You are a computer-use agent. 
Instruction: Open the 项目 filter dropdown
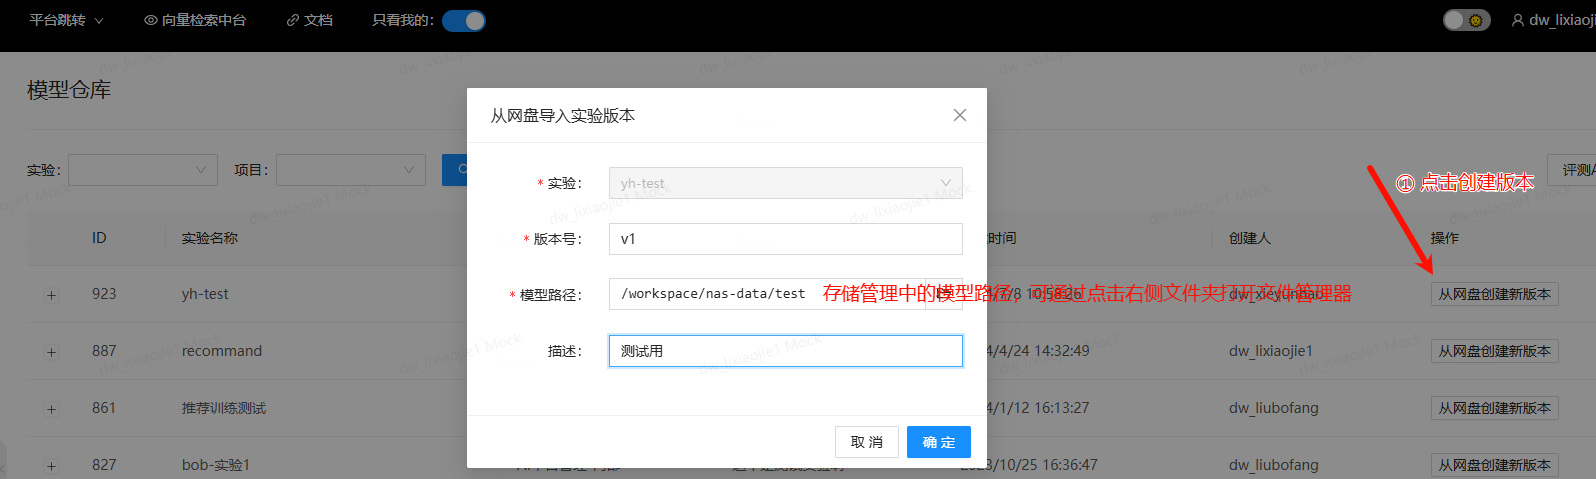click(350, 170)
